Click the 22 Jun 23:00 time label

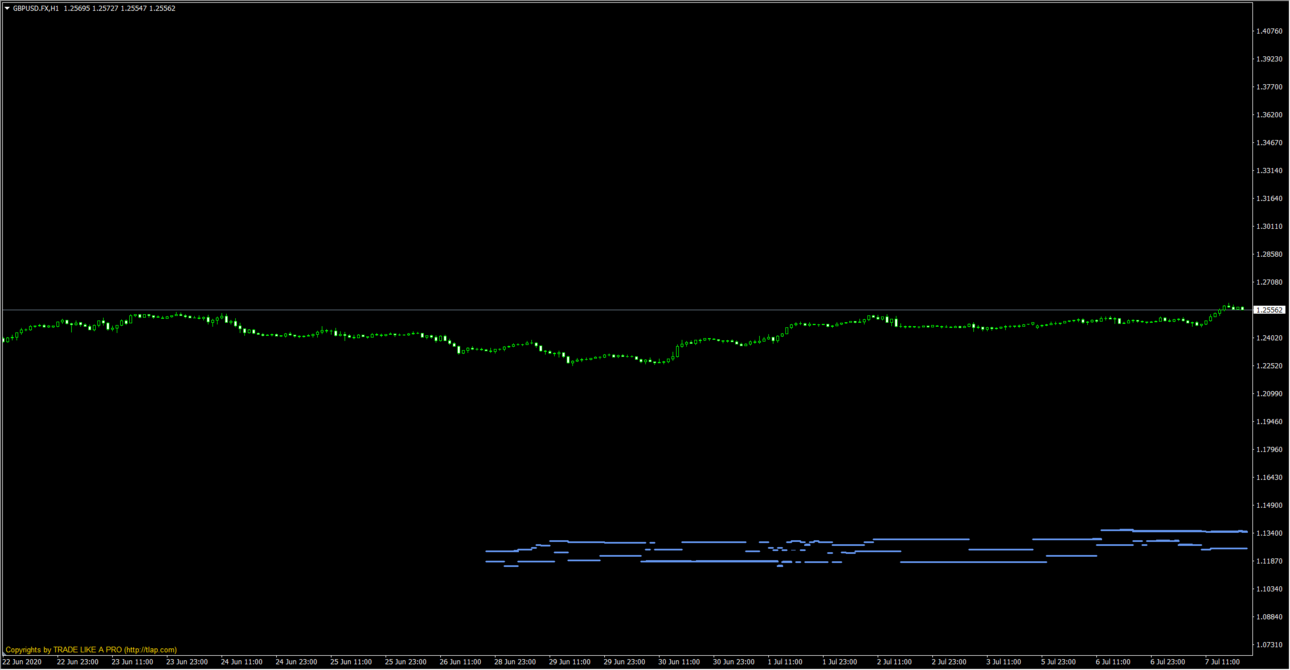click(77, 662)
